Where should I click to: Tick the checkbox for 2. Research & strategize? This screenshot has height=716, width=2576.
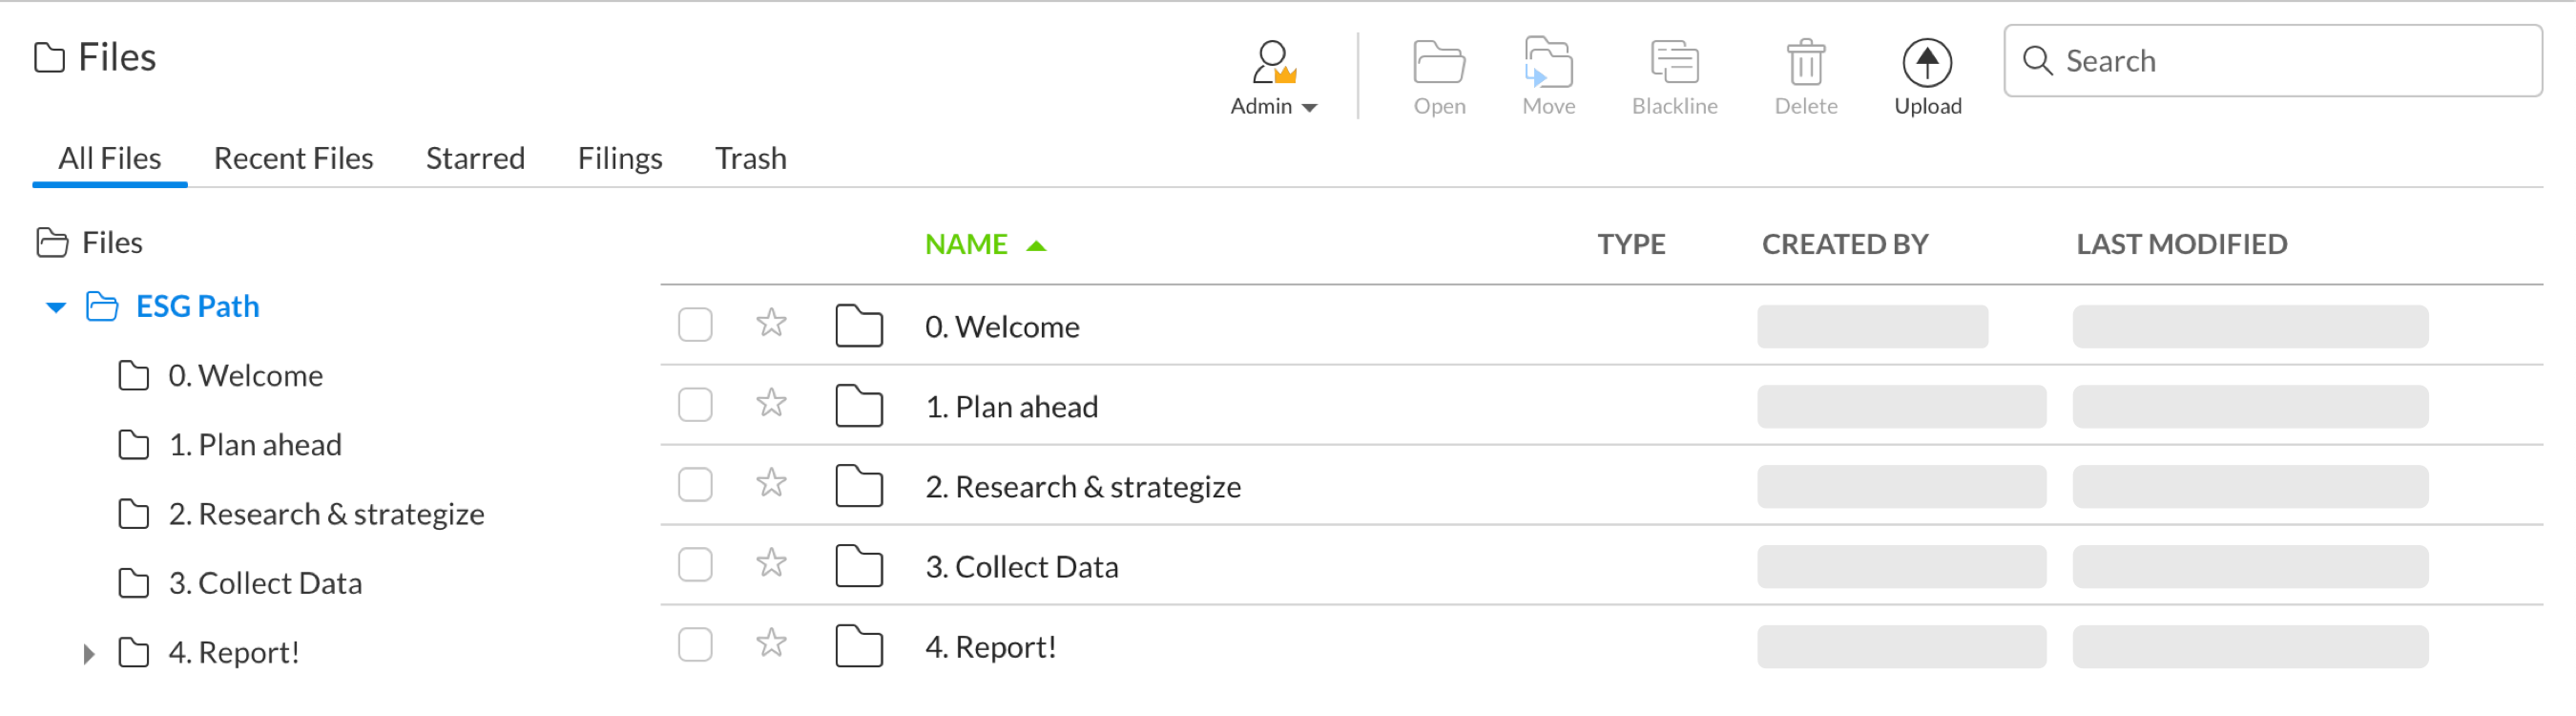pos(695,485)
